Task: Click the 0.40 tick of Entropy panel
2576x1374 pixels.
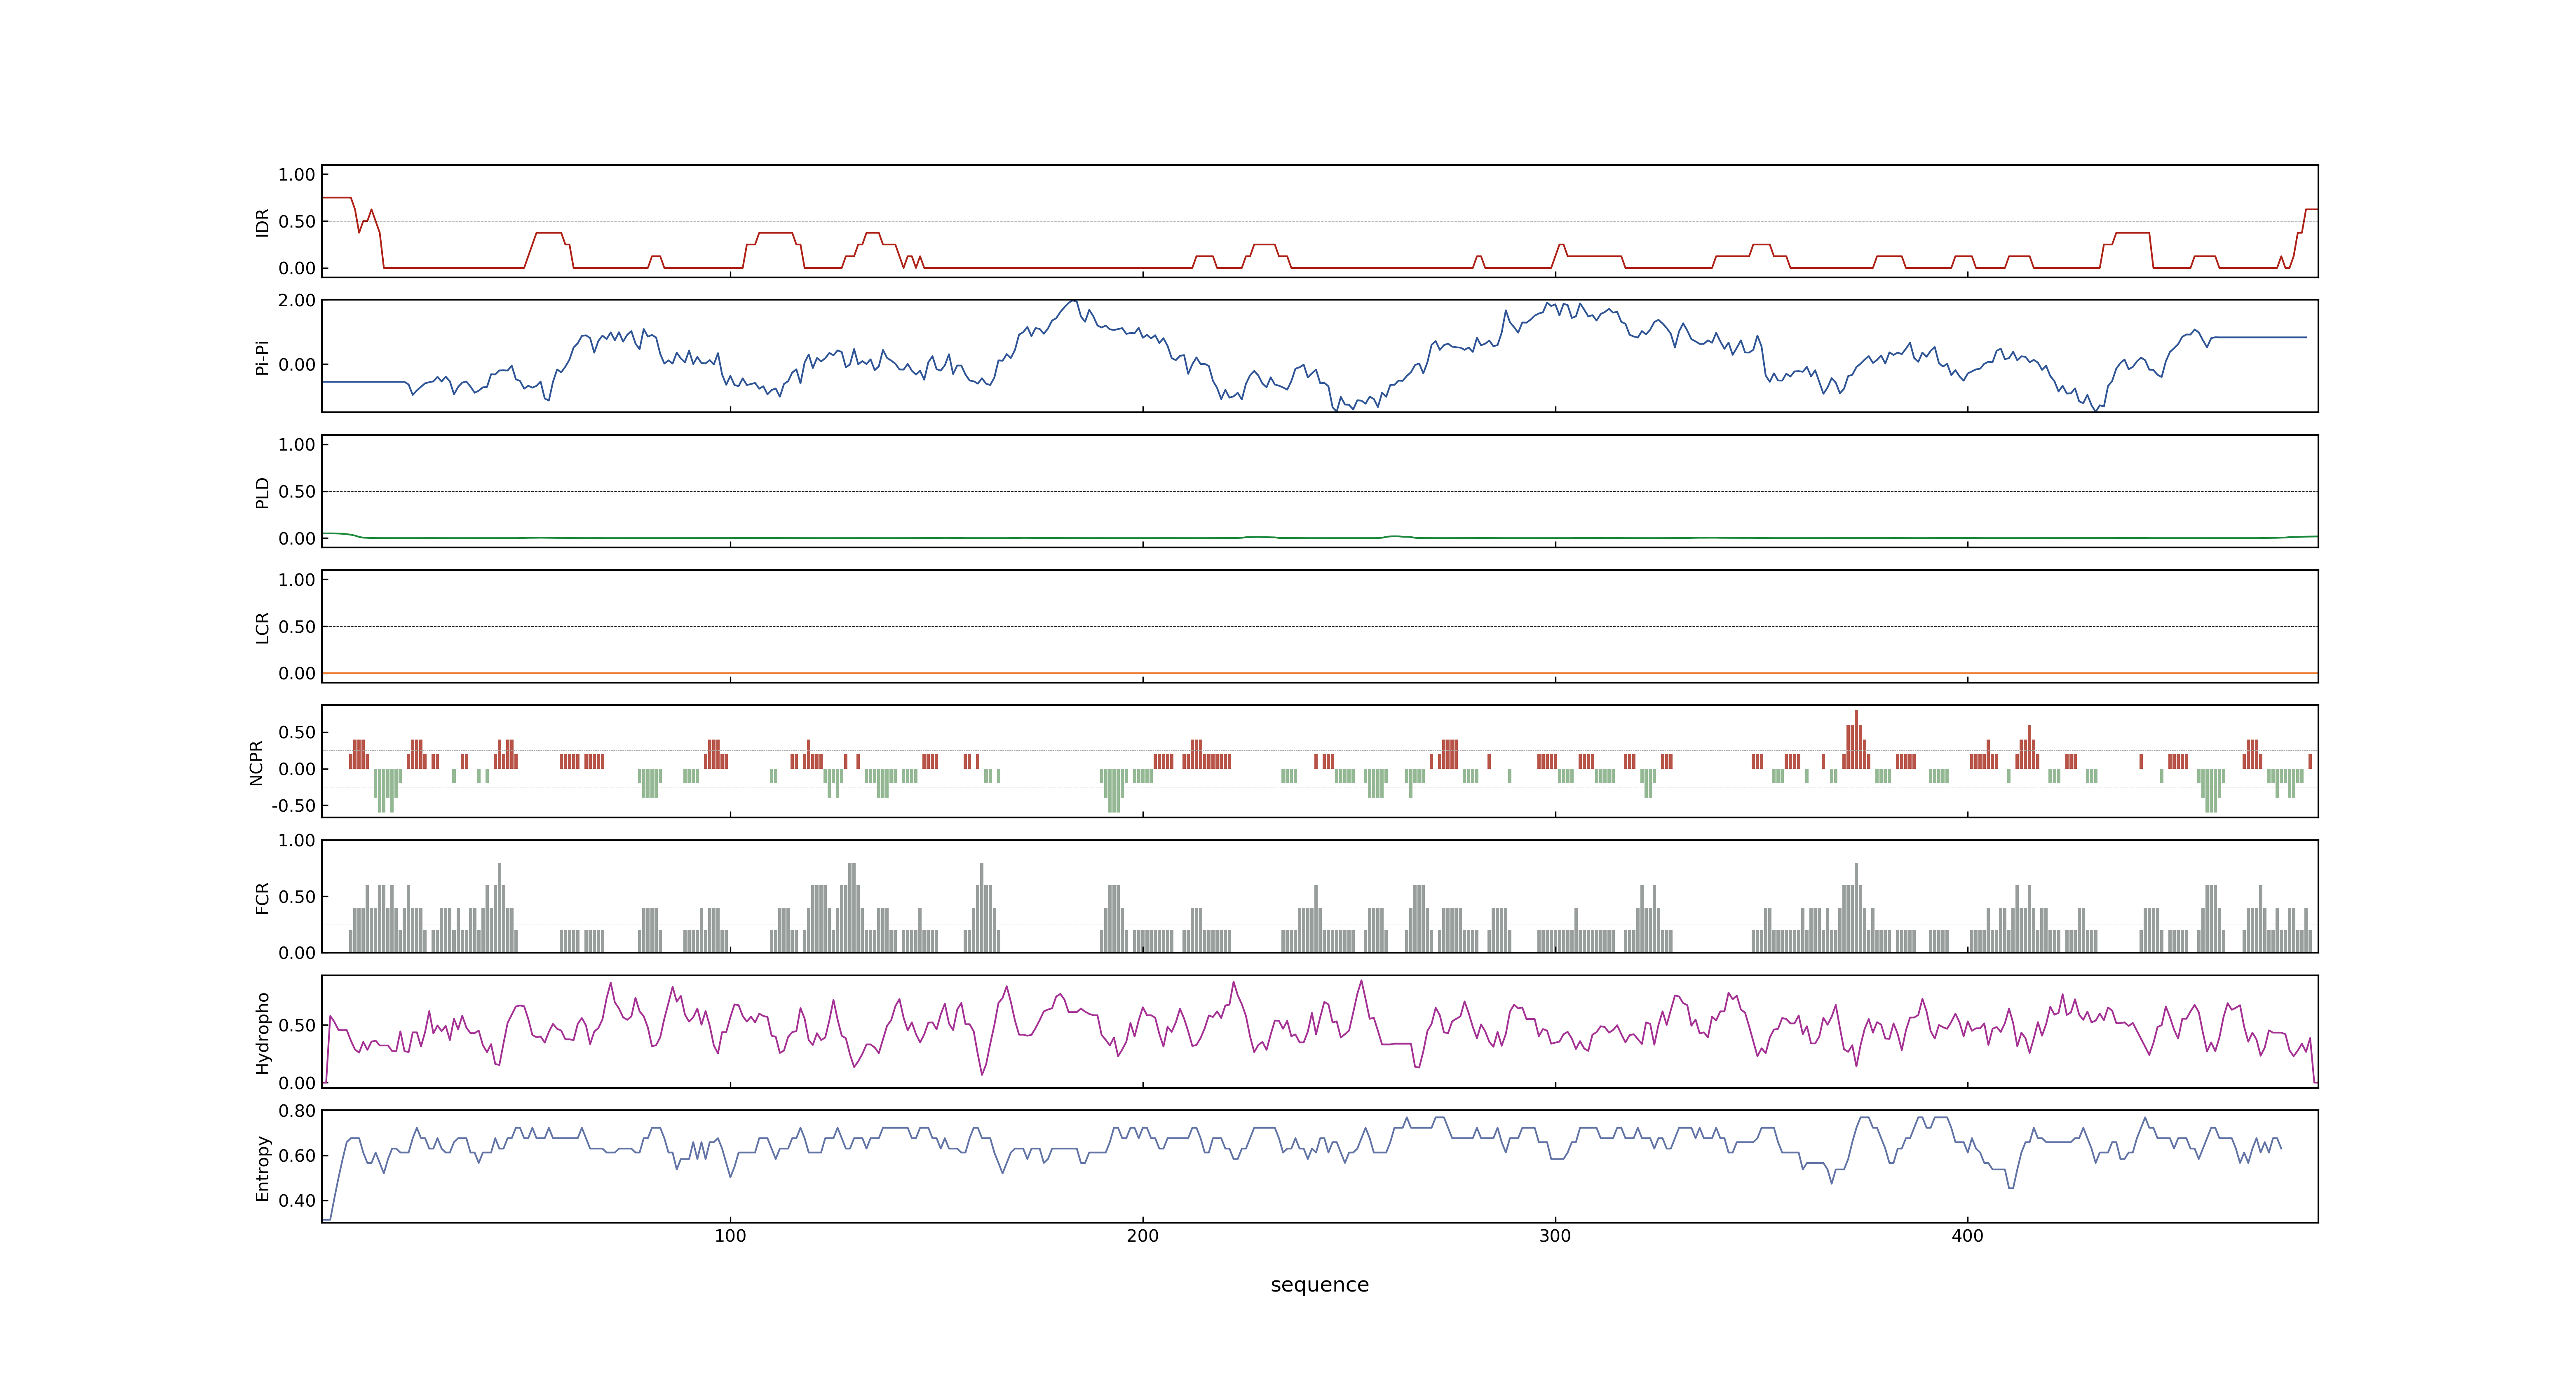Action: [x=297, y=1201]
